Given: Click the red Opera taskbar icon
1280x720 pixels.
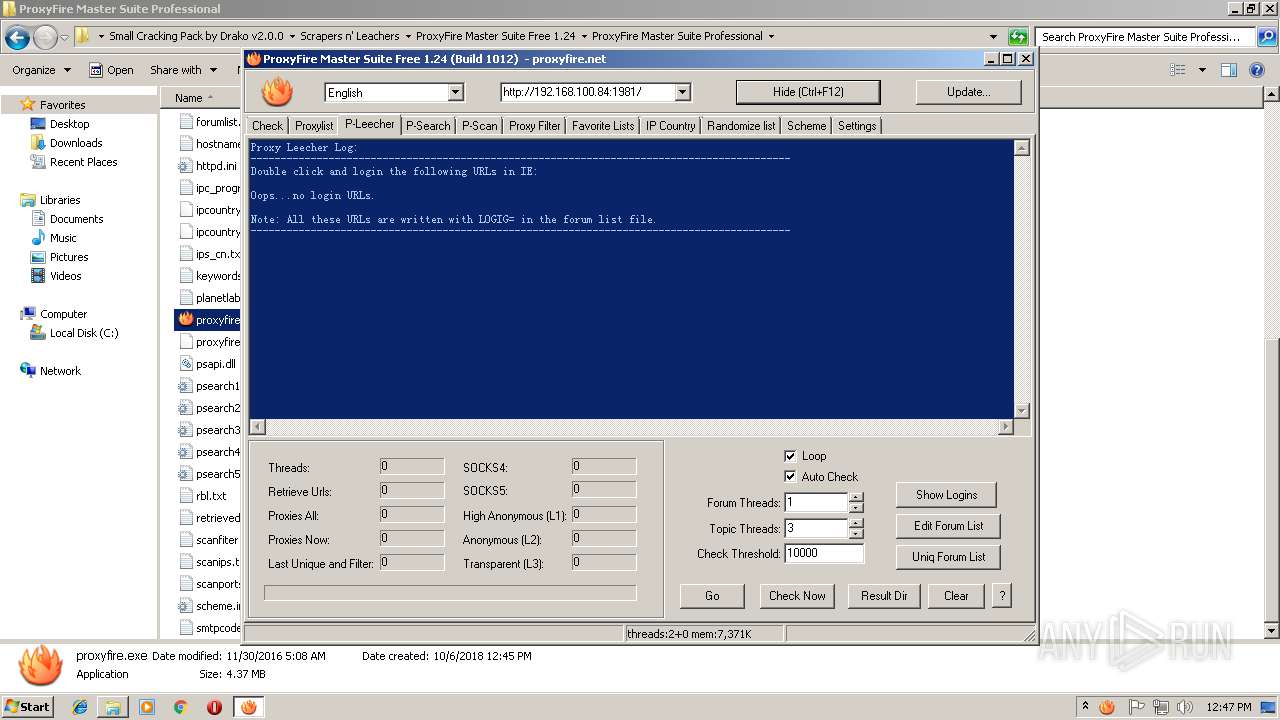Looking at the screenshot, I should (x=214, y=707).
